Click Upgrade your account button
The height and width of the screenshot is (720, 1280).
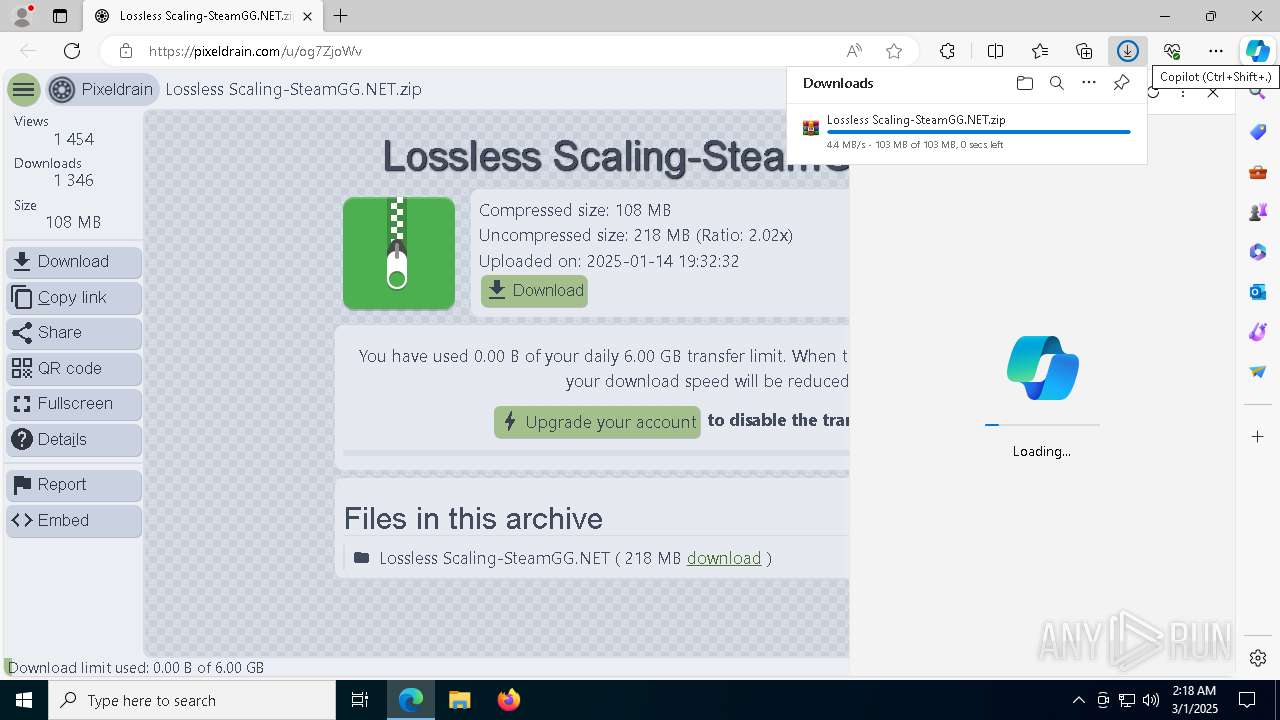(597, 422)
